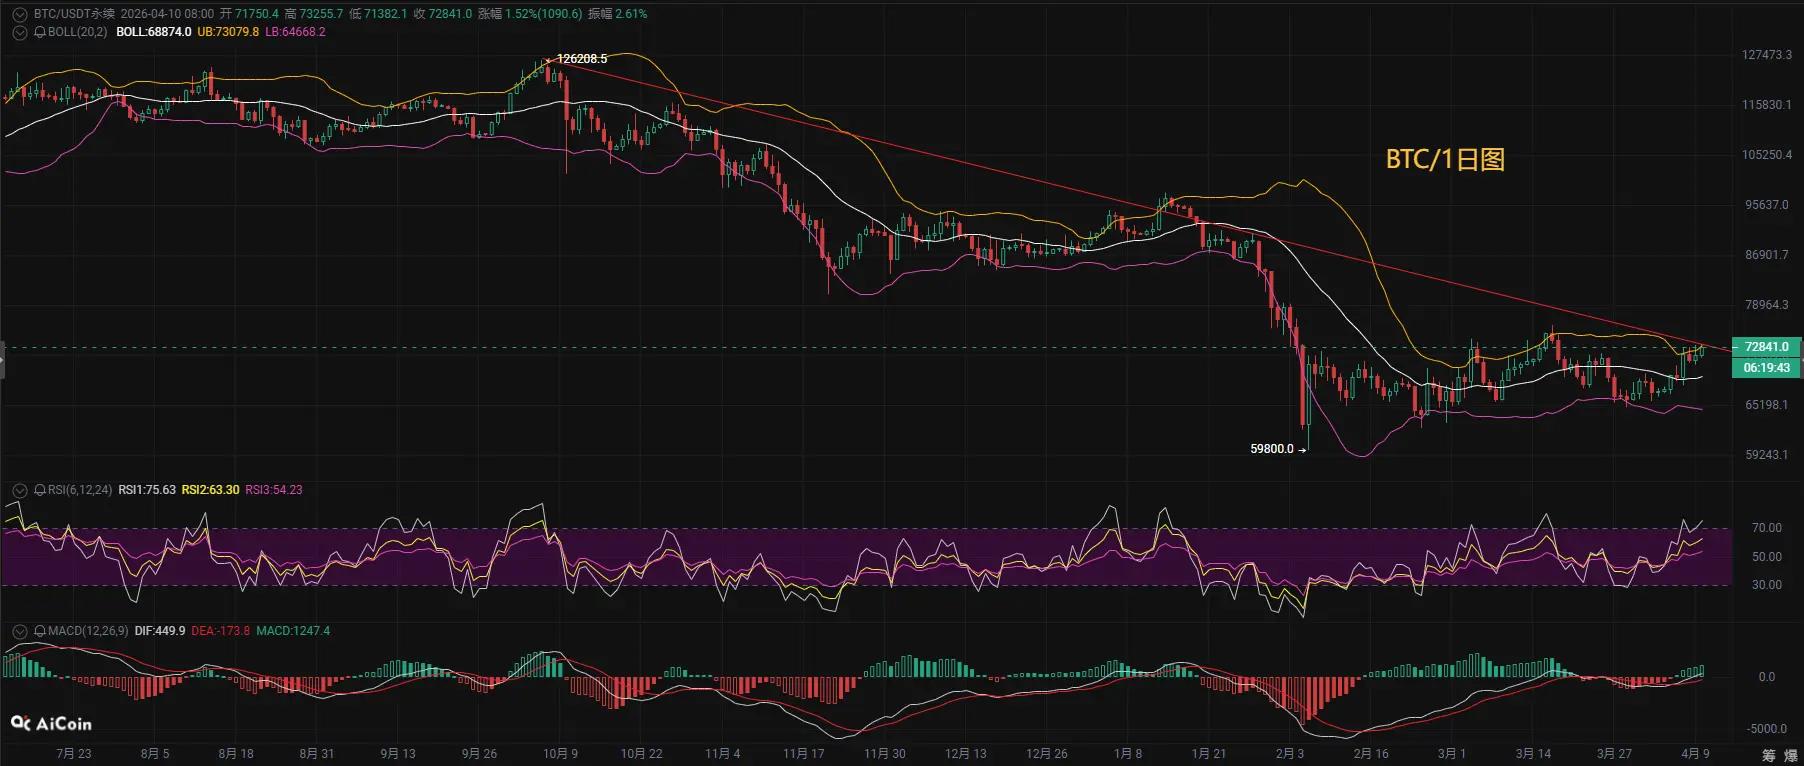This screenshot has width=1804, height=766.
Task: Click the change value 1.52%(1090.6)
Action: [544, 14]
